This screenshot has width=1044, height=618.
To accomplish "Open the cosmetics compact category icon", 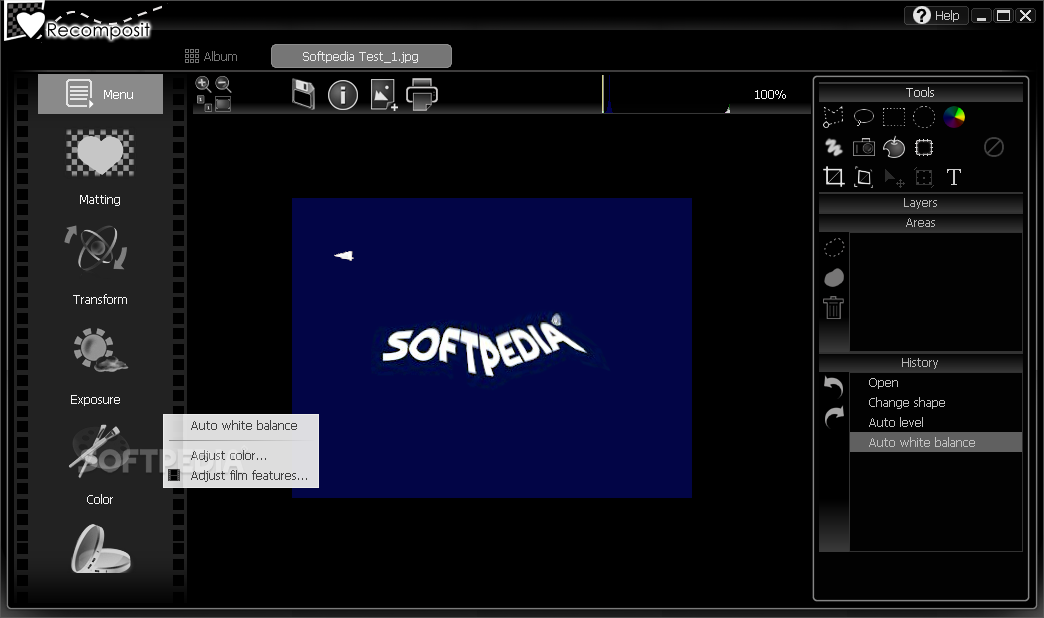I will (x=101, y=549).
